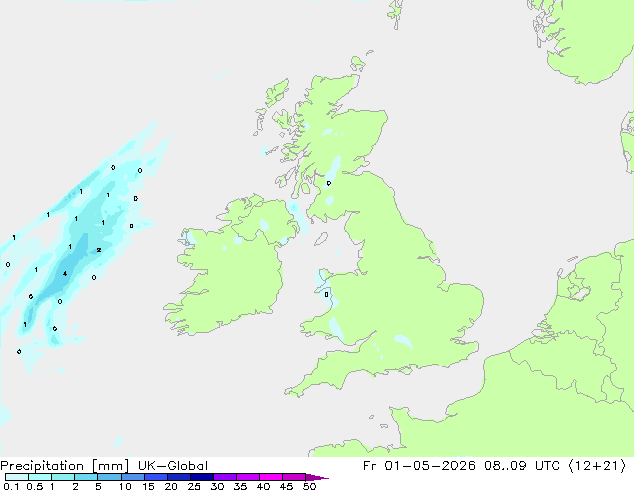Select the 5–10 mm legend color swatch

(x=109, y=477)
